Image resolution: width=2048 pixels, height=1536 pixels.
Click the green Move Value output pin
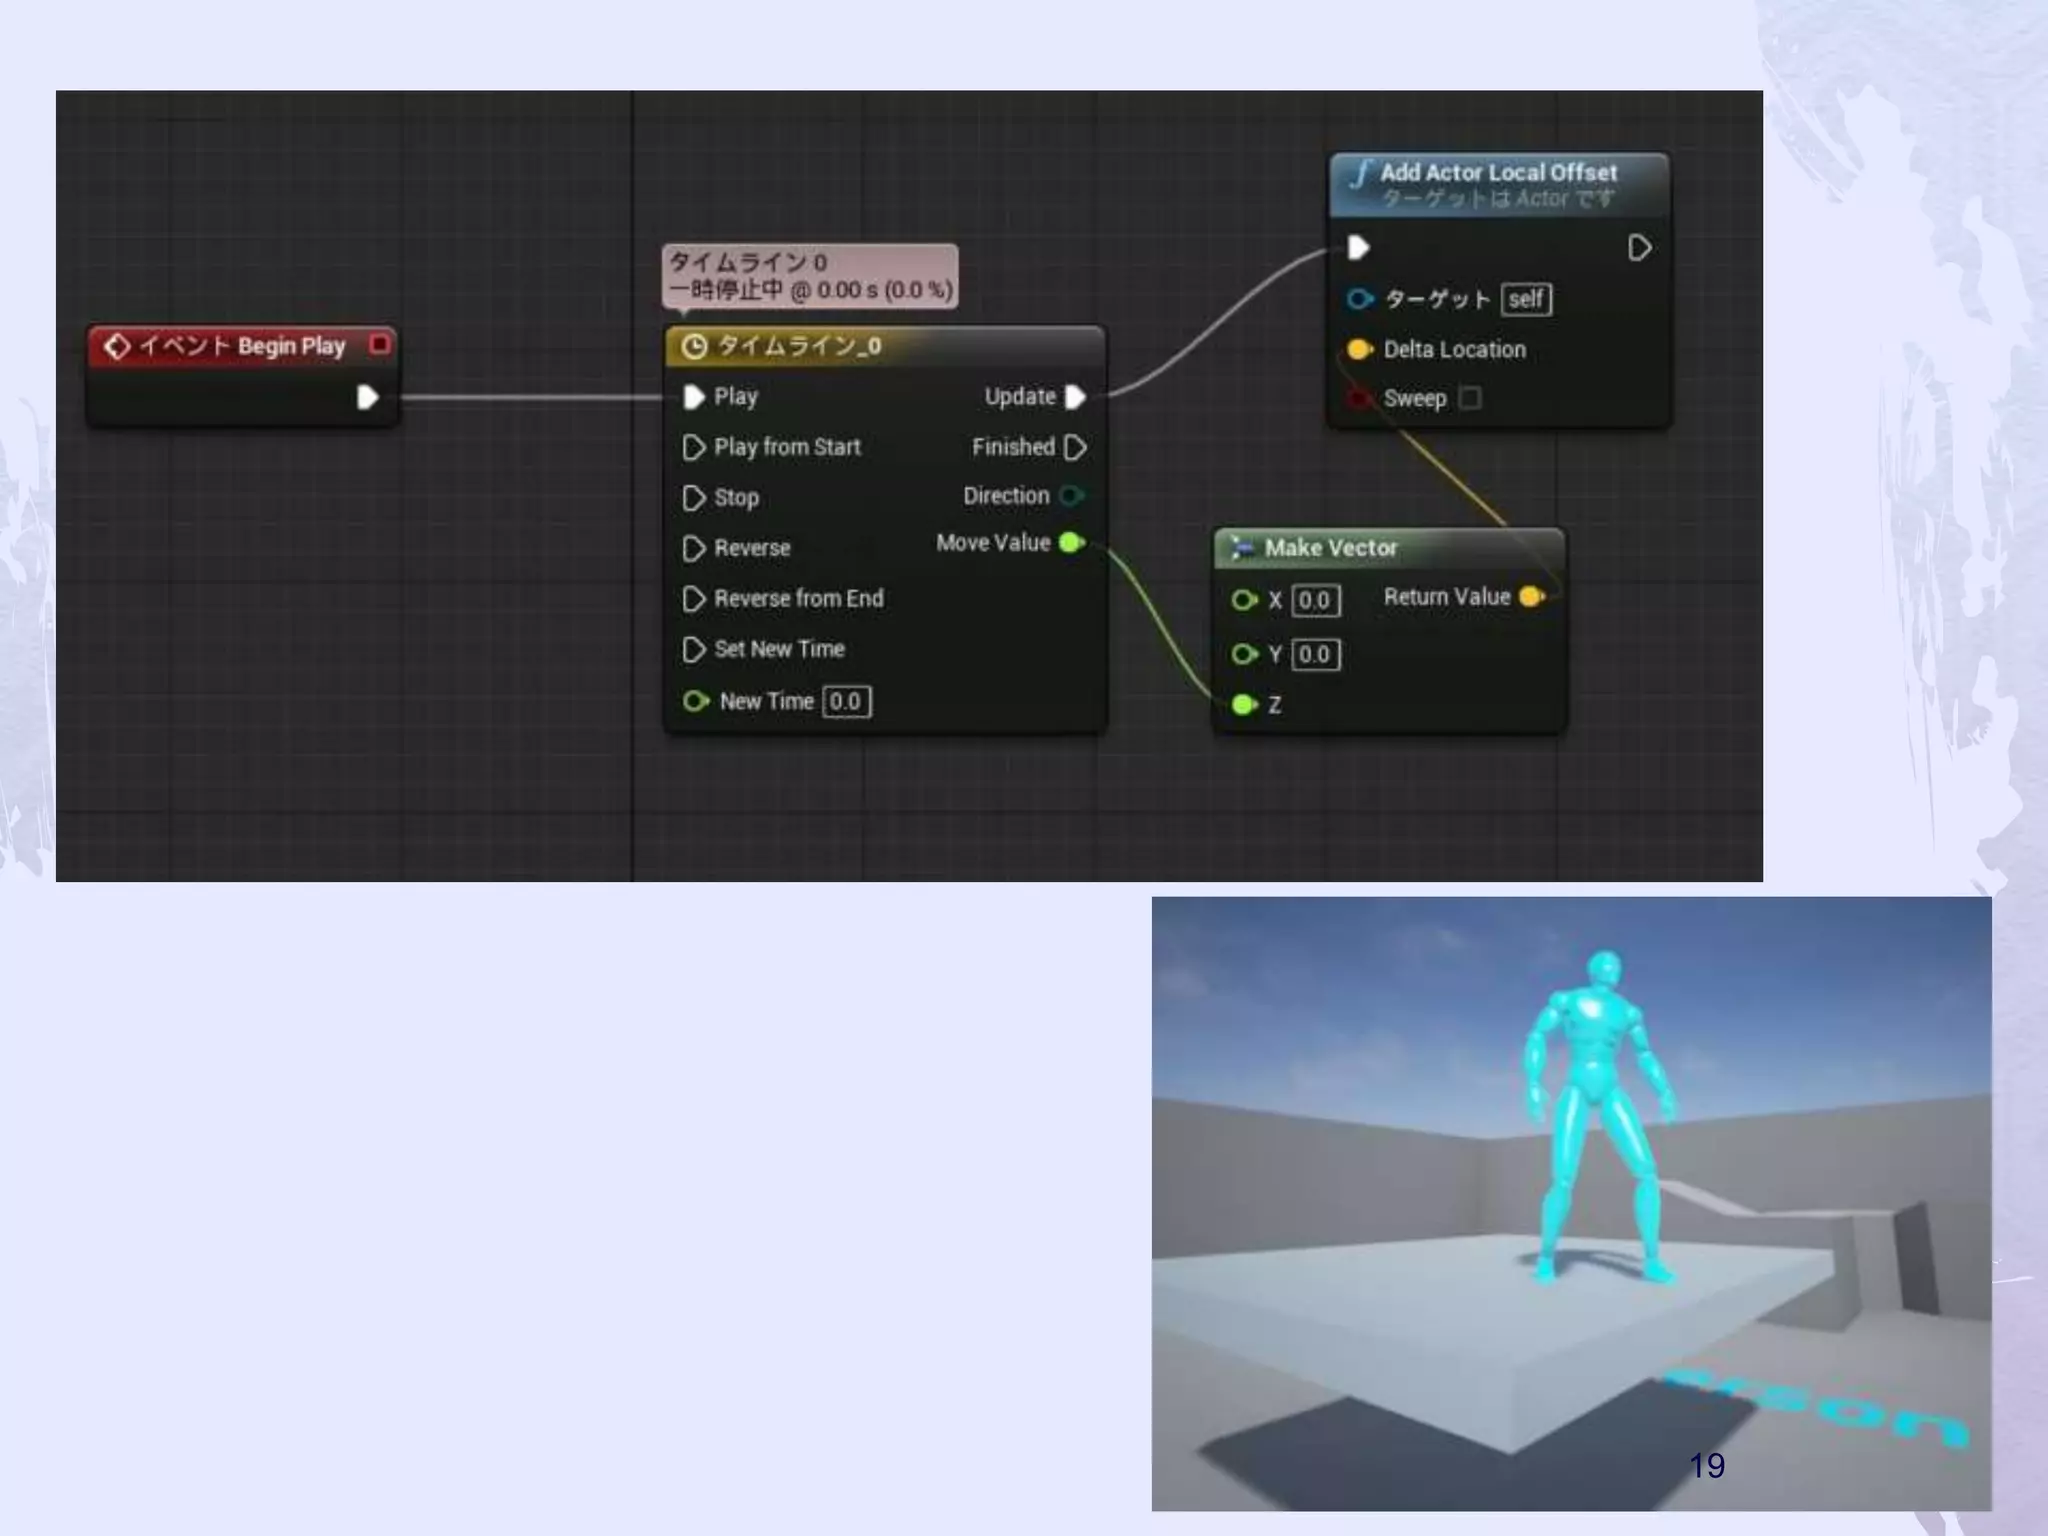[x=1071, y=543]
